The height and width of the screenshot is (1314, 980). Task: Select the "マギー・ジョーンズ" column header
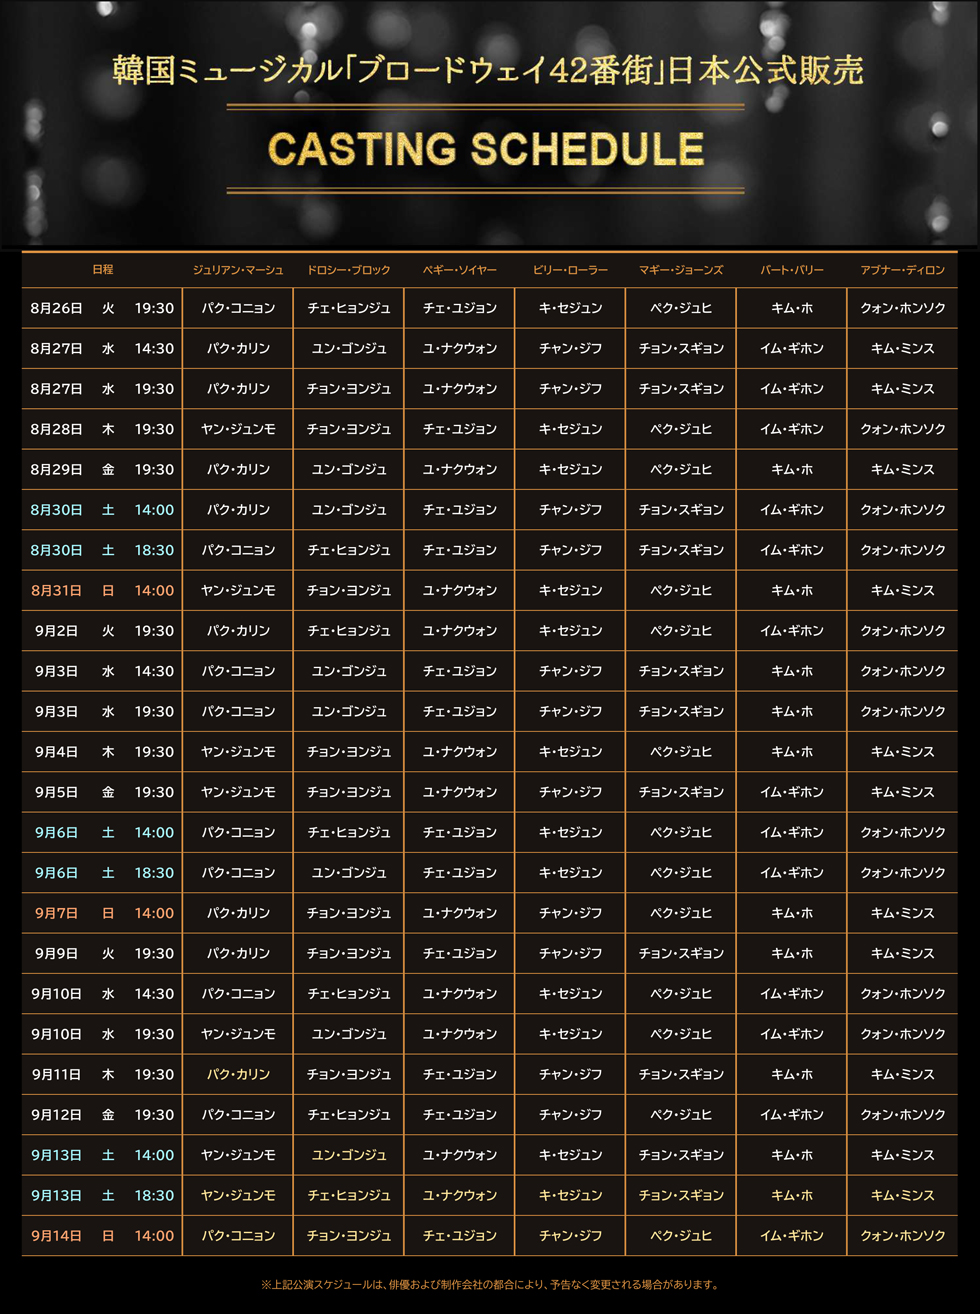click(x=681, y=270)
